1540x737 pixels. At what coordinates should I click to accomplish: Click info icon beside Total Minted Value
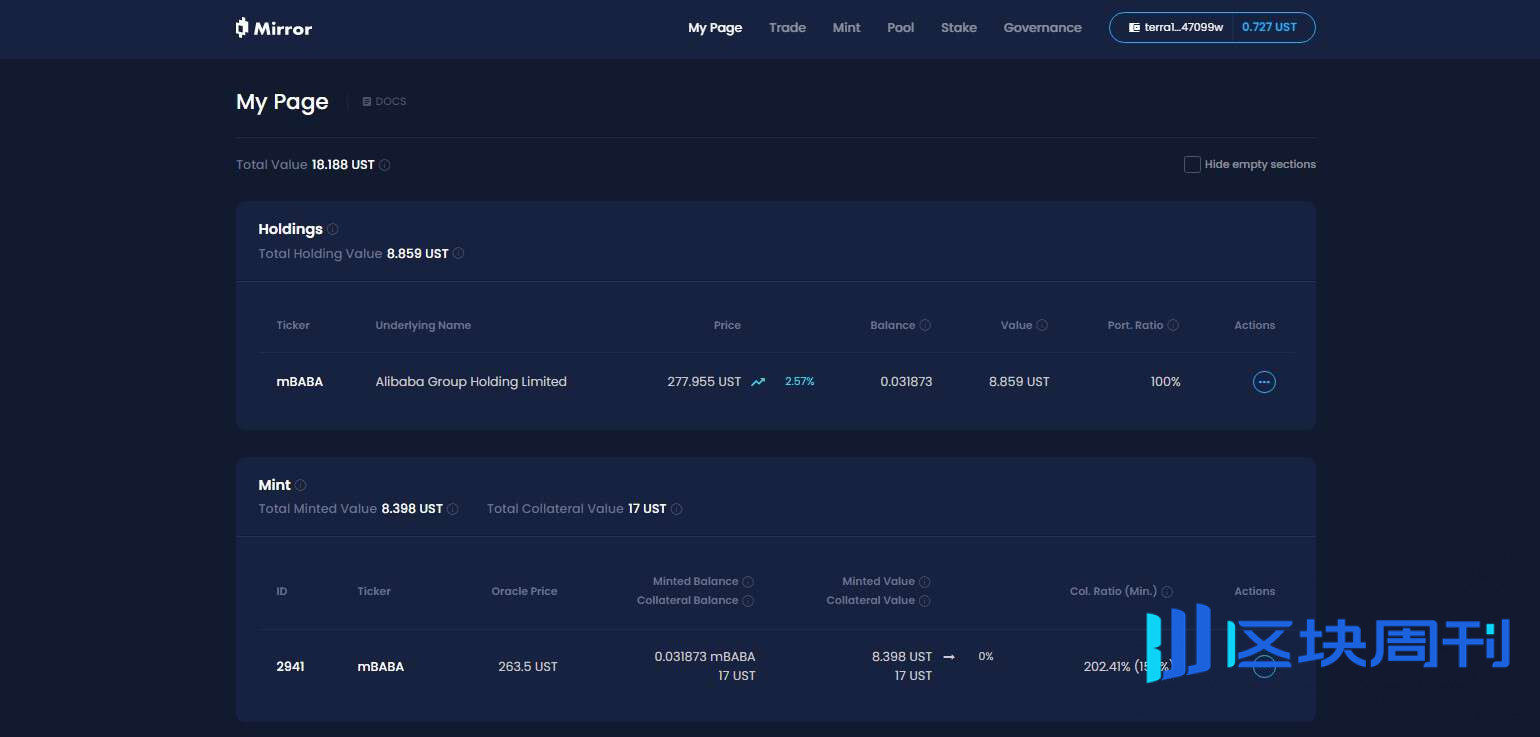coord(453,509)
